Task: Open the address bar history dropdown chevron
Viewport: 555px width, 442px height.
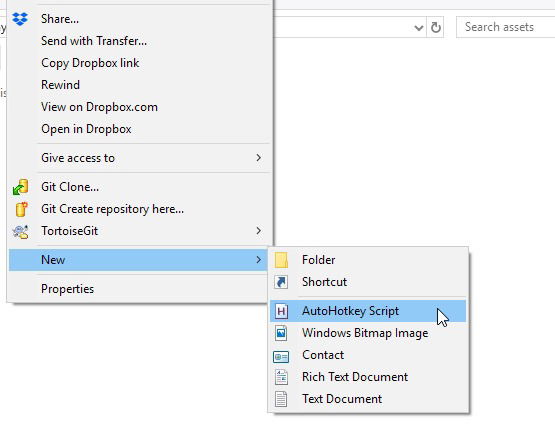Action: (x=419, y=28)
